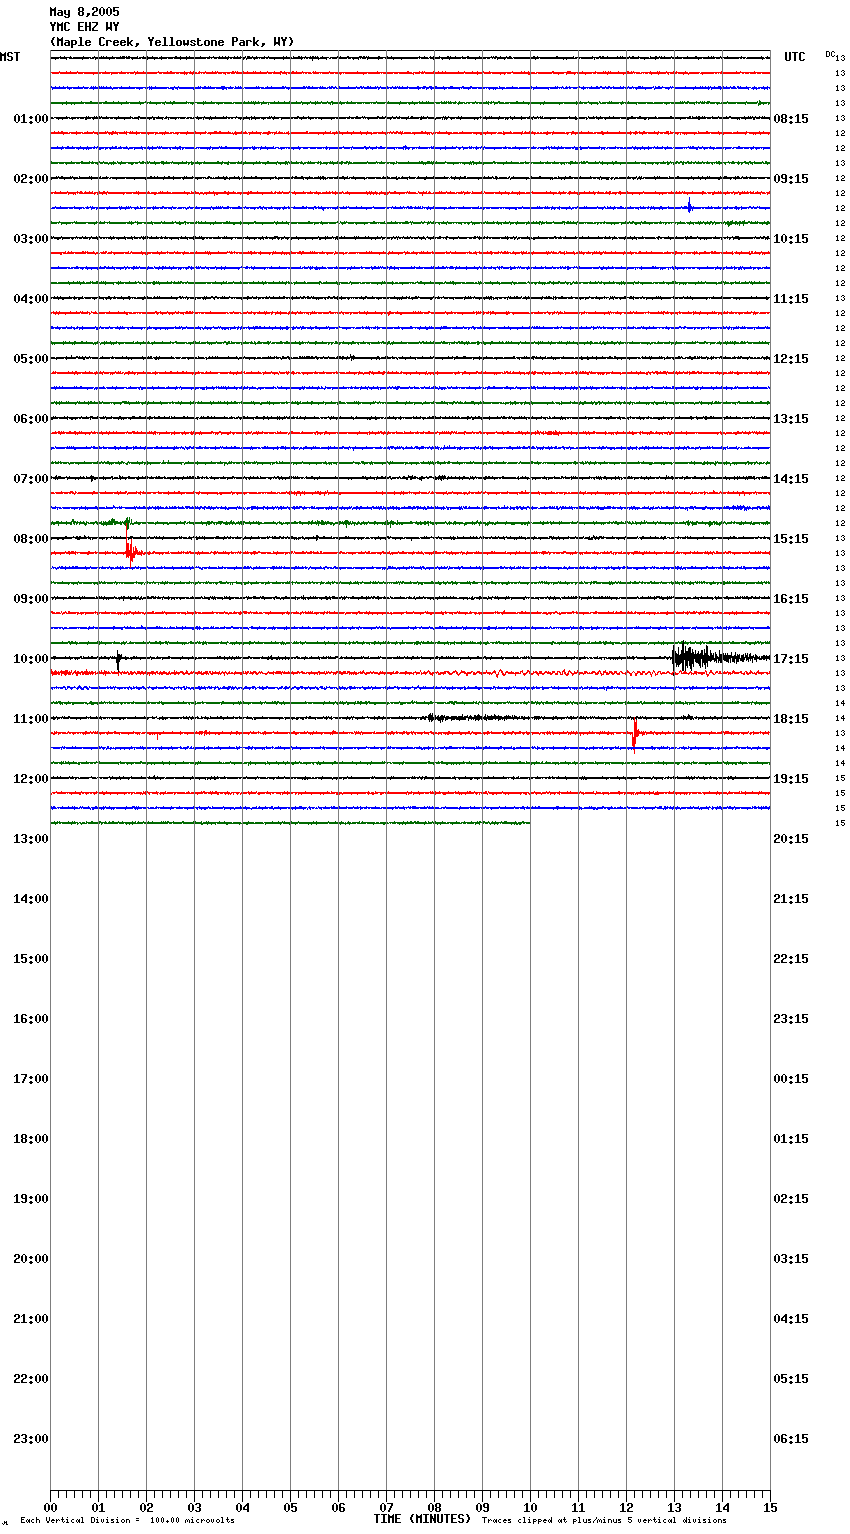Select the '03:15' UTC hour label
Screen dimensions: 850x1534
pyautogui.click(x=791, y=1259)
